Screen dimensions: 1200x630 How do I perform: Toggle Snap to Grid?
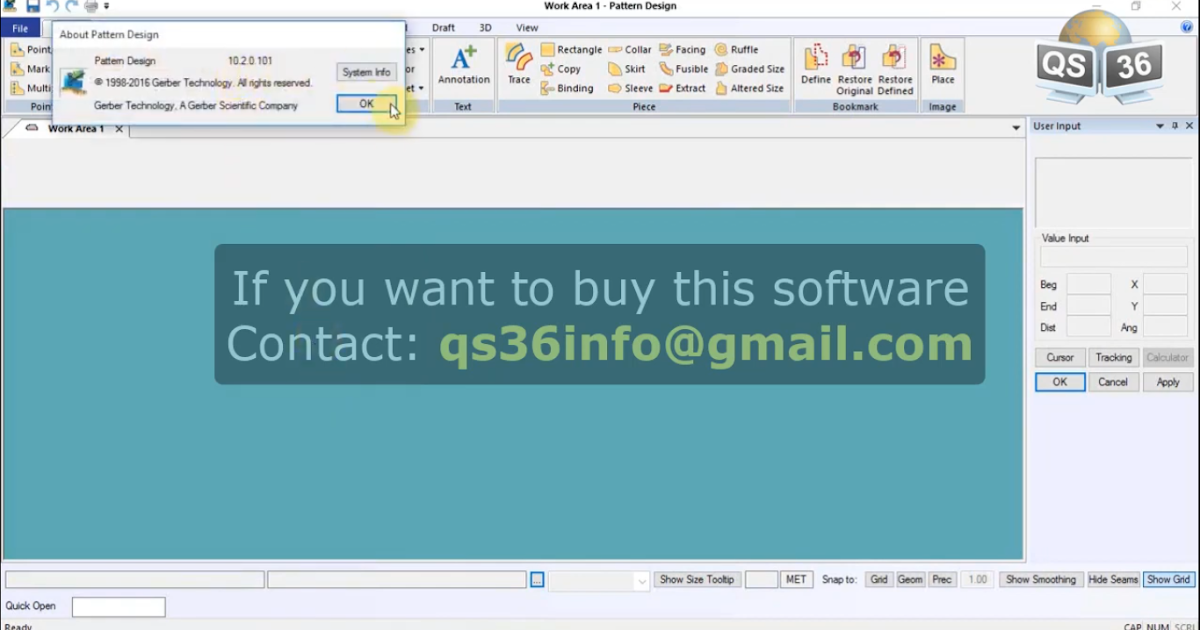tap(879, 580)
